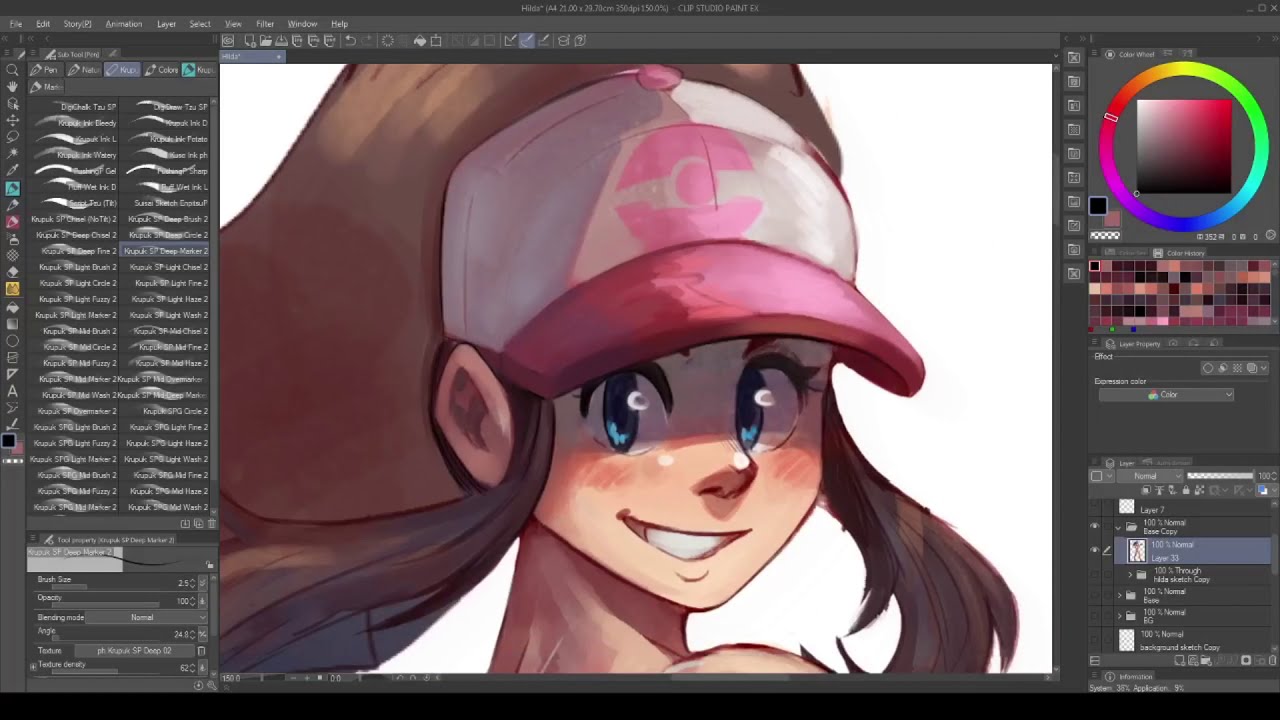Select the yellow Blend tool
This screenshot has width=1280, height=720.
pyautogui.click(x=12, y=289)
